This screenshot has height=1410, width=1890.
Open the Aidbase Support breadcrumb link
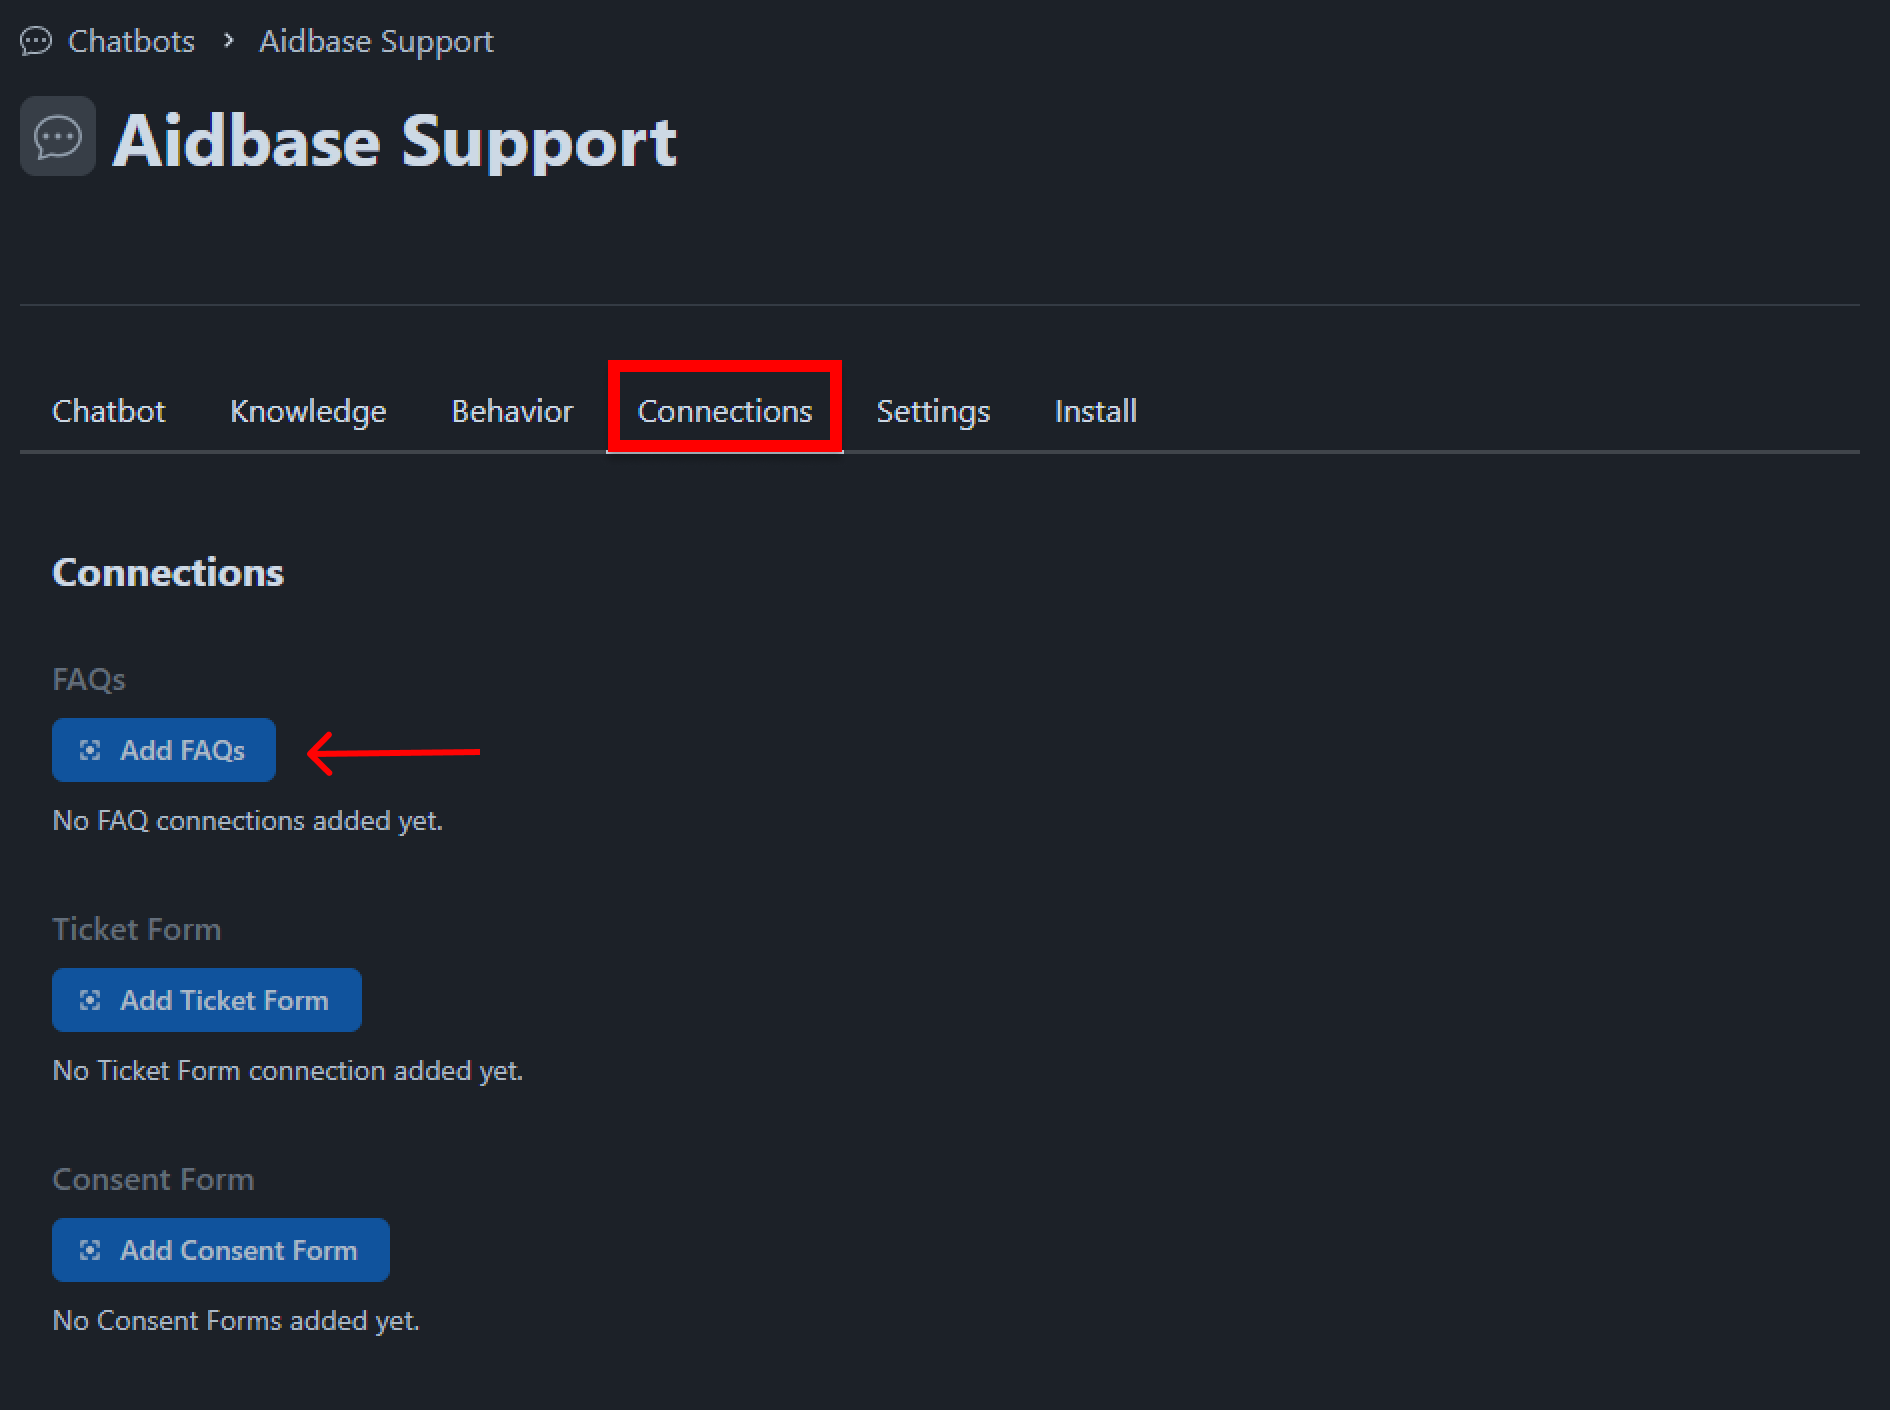pyautogui.click(x=376, y=41)
